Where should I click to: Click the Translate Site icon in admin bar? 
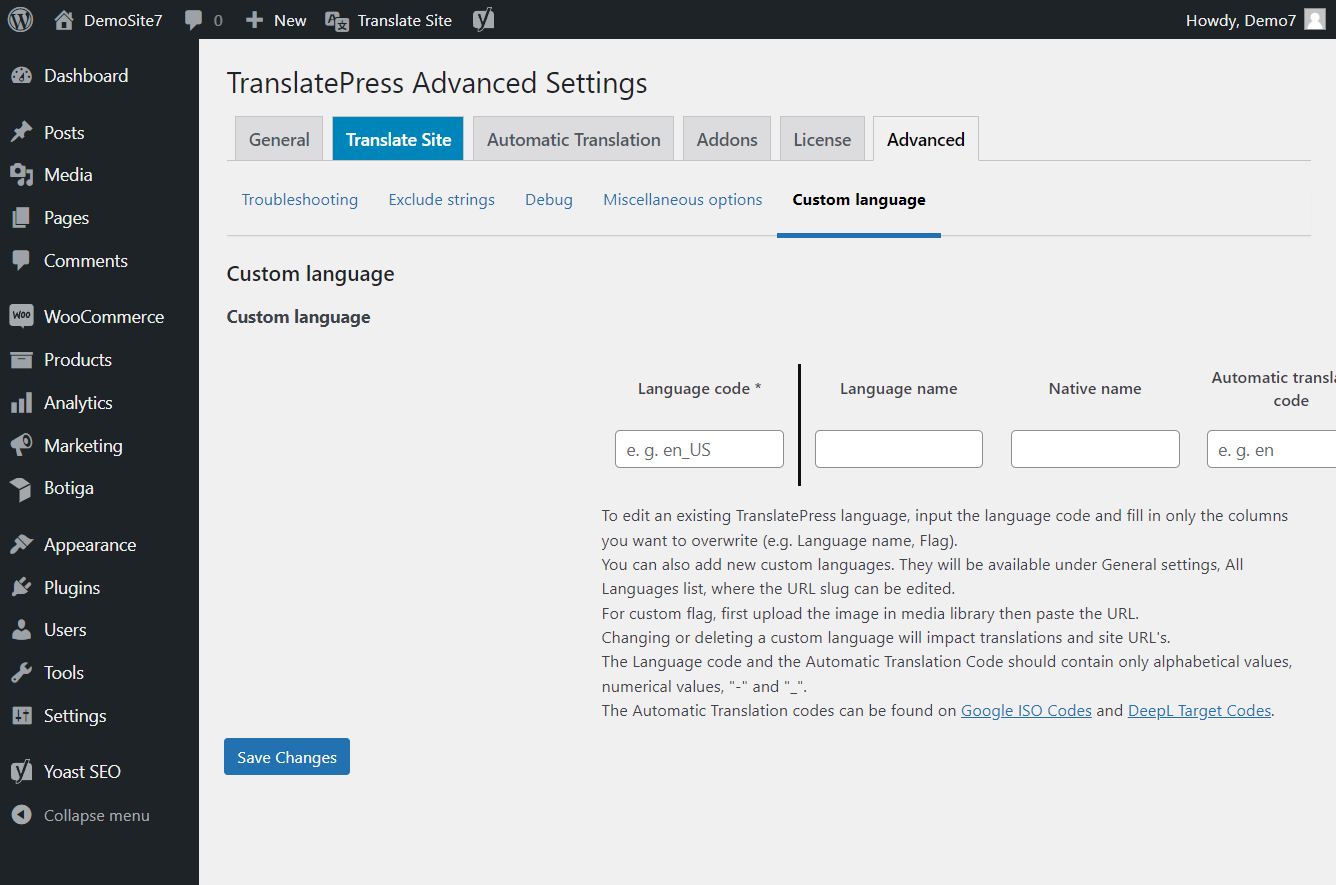[337, 20]
